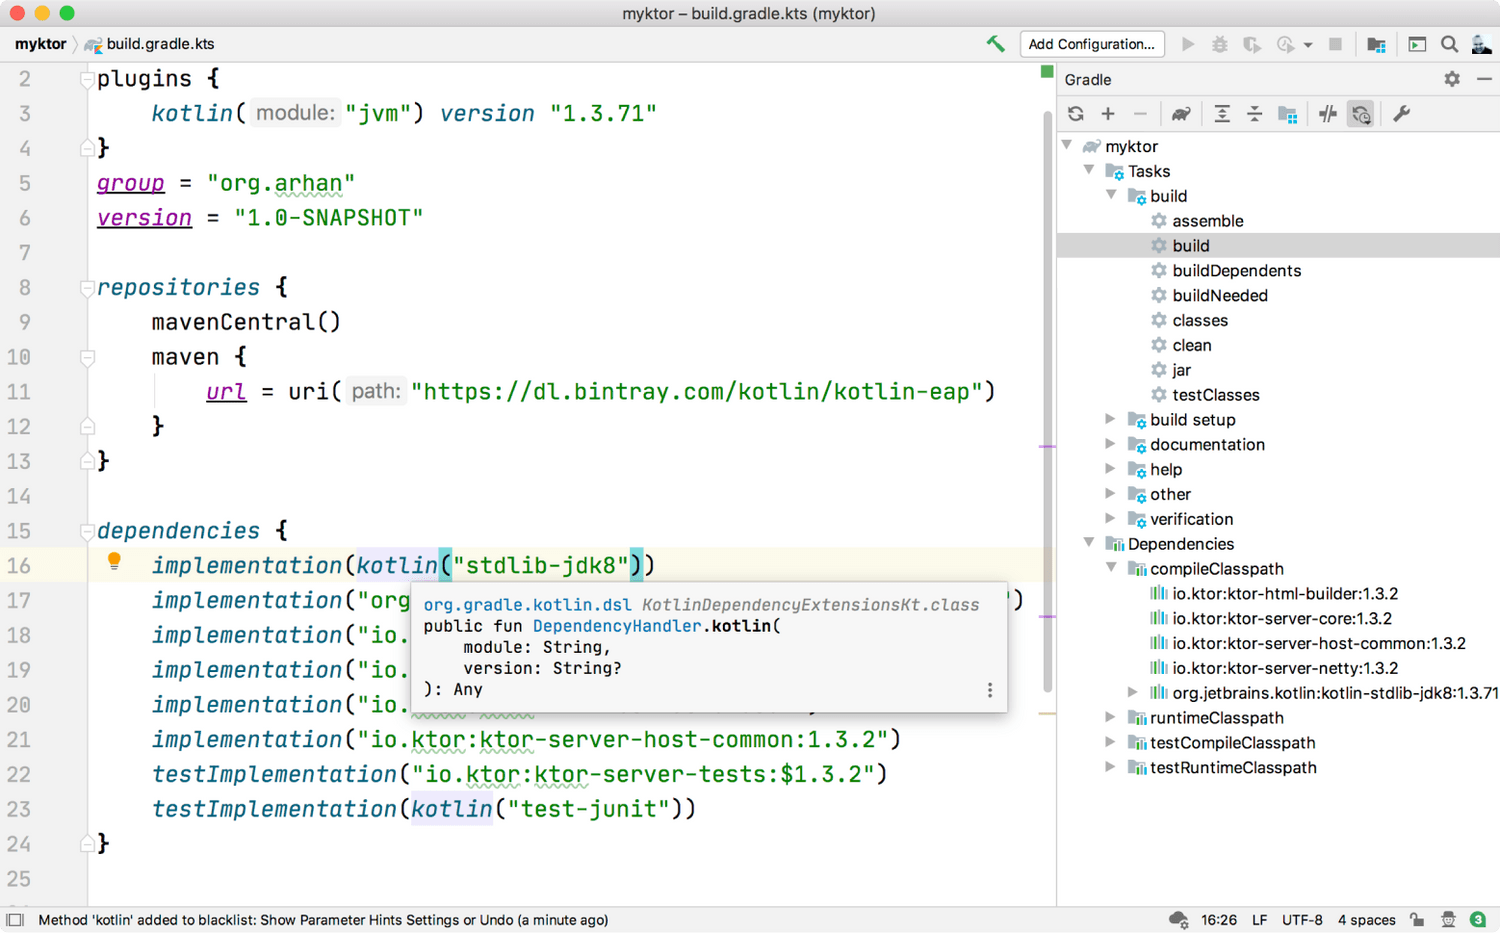Screen dimensions: 1500x933
Task: Expand the documentation tasks folder
Action: tap(1110, 444)
